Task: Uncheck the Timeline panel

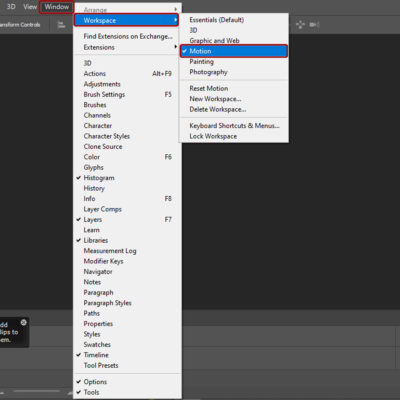Action: pyautogui.click(x=127, y=355)
